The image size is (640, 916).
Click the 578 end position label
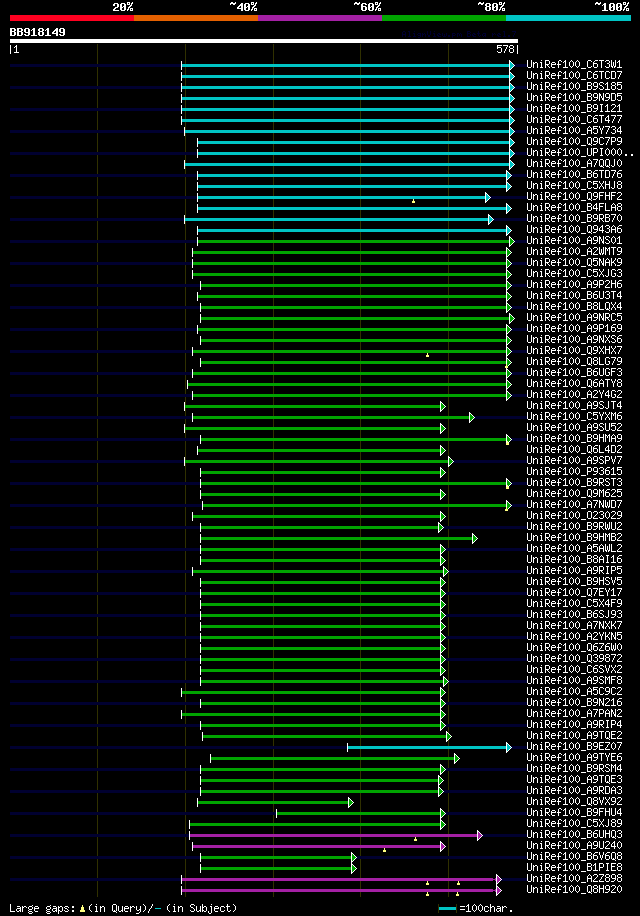point(506,50)
